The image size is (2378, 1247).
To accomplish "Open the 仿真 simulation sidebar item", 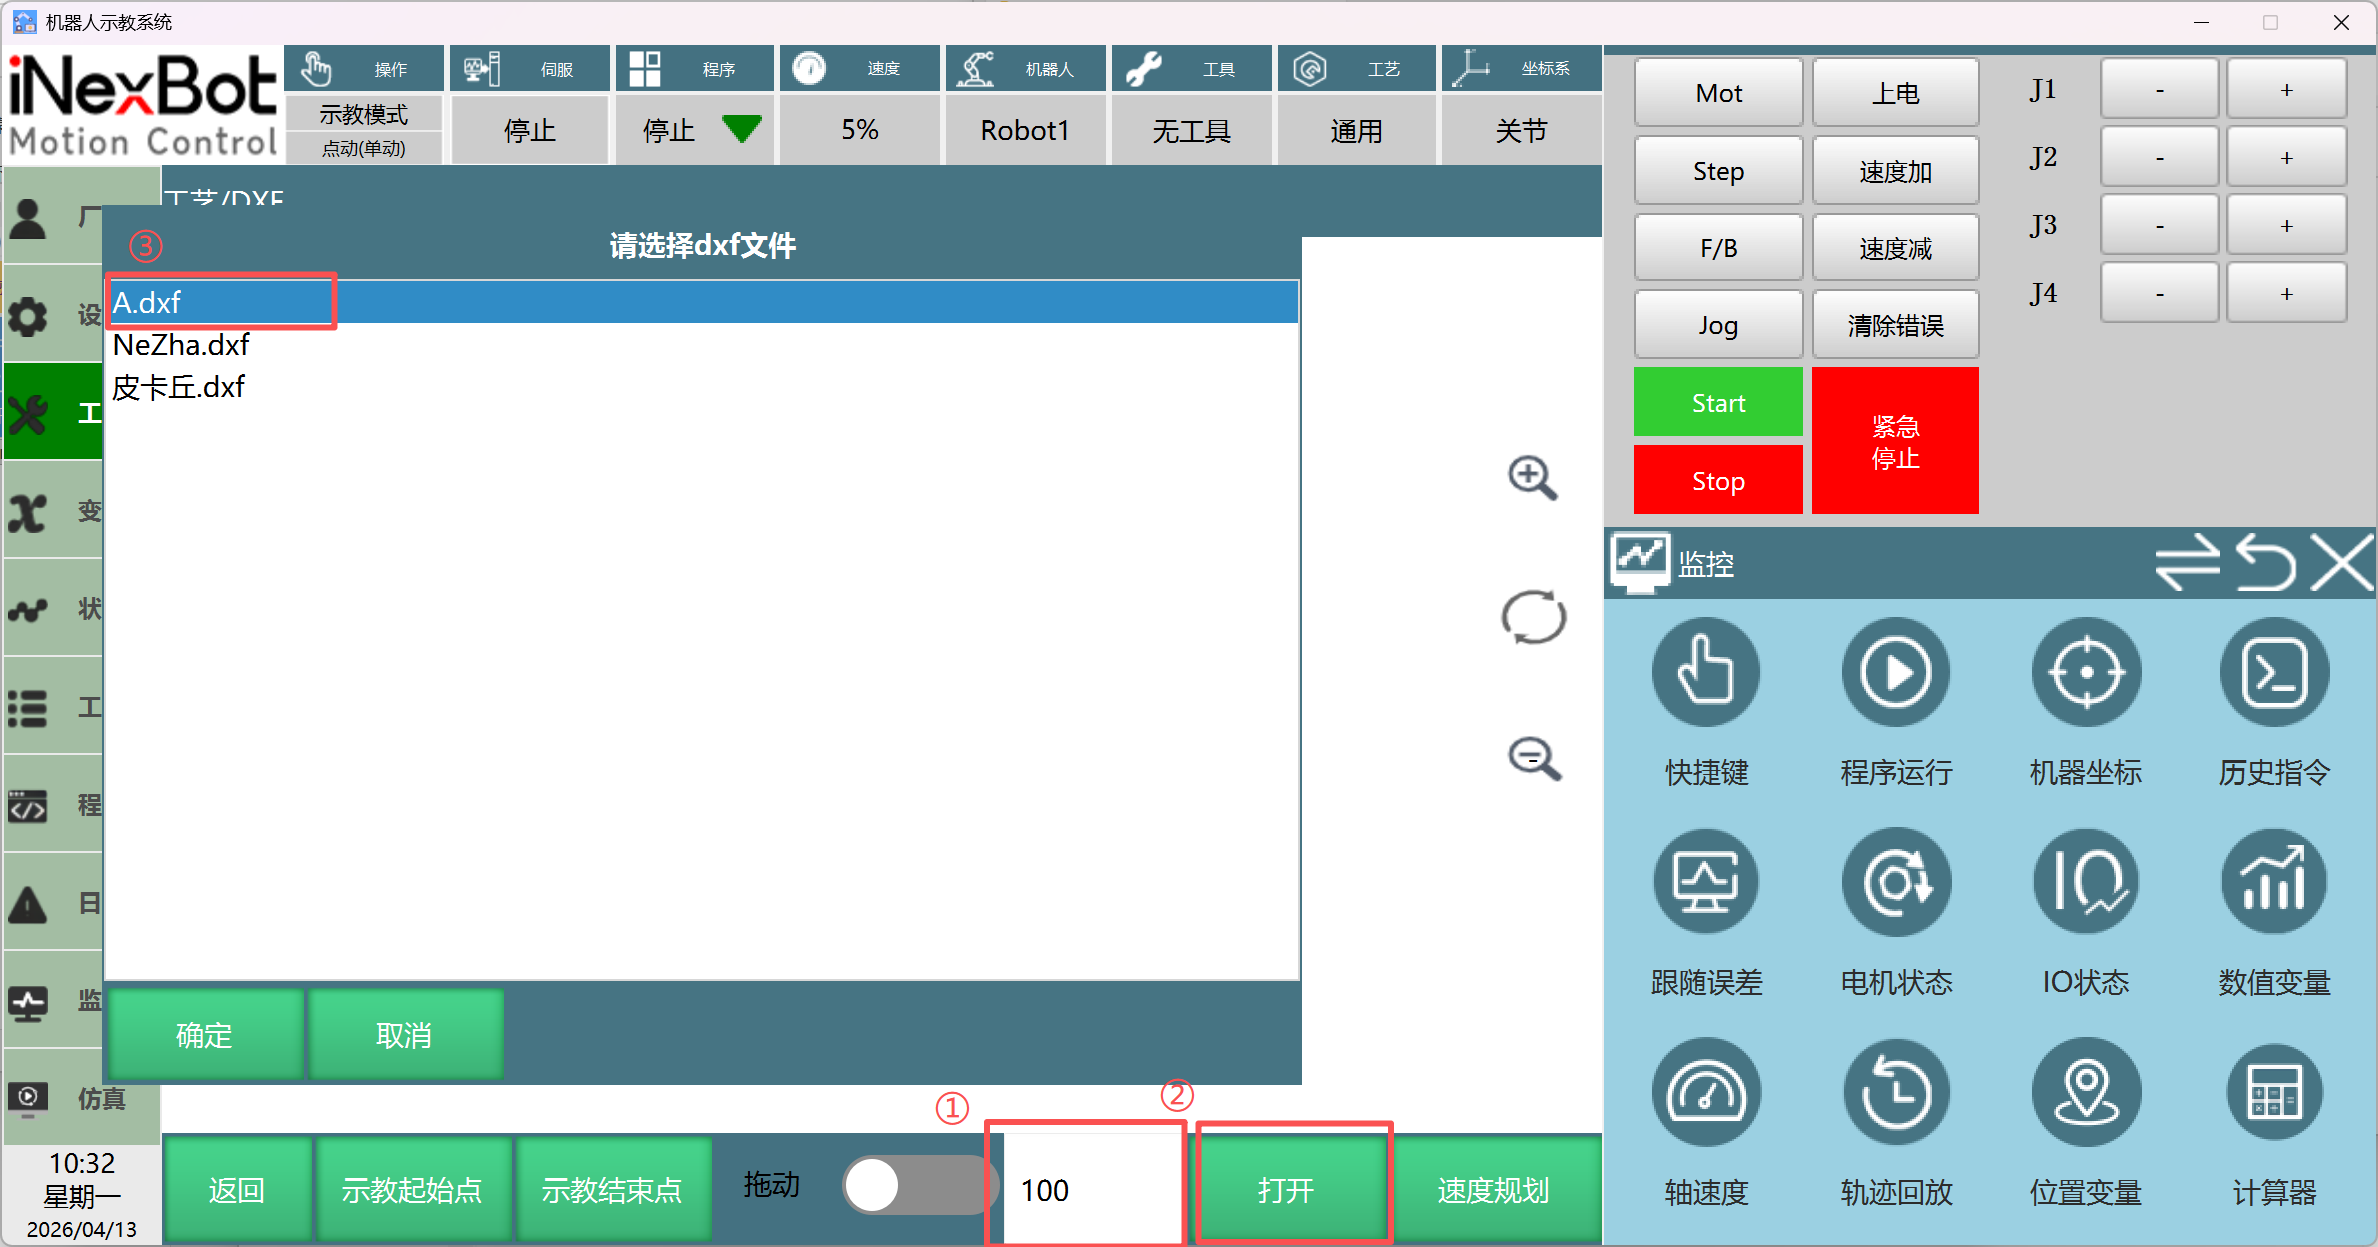I will click(x=80, y=1098).
